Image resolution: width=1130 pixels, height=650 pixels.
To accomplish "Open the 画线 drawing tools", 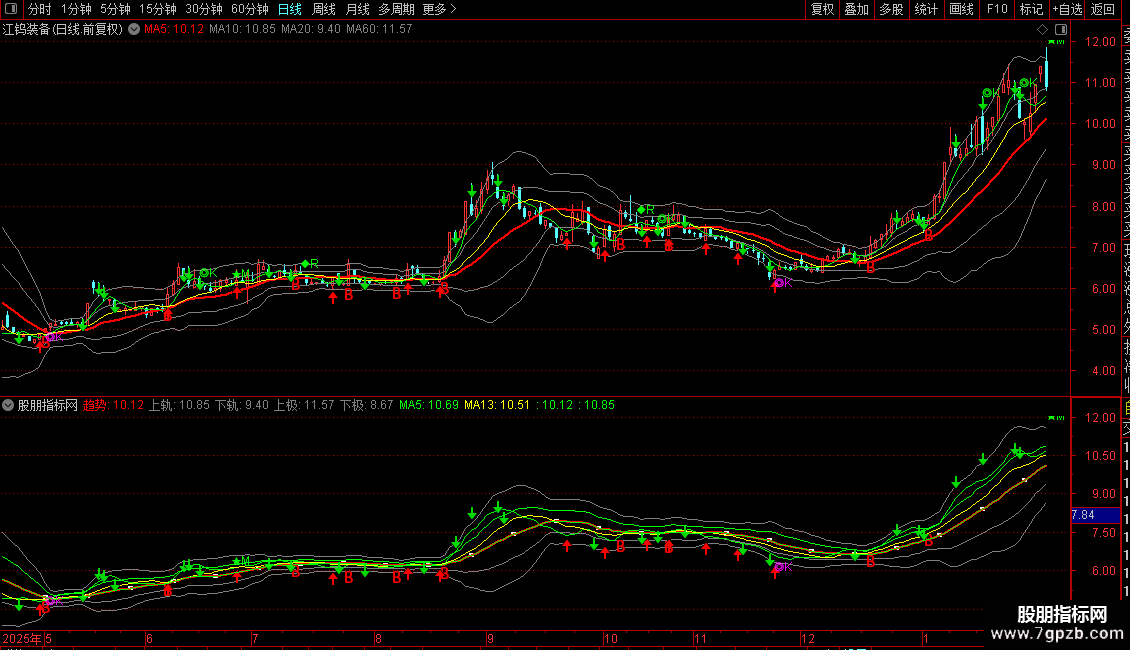I will tap(961, 9).
